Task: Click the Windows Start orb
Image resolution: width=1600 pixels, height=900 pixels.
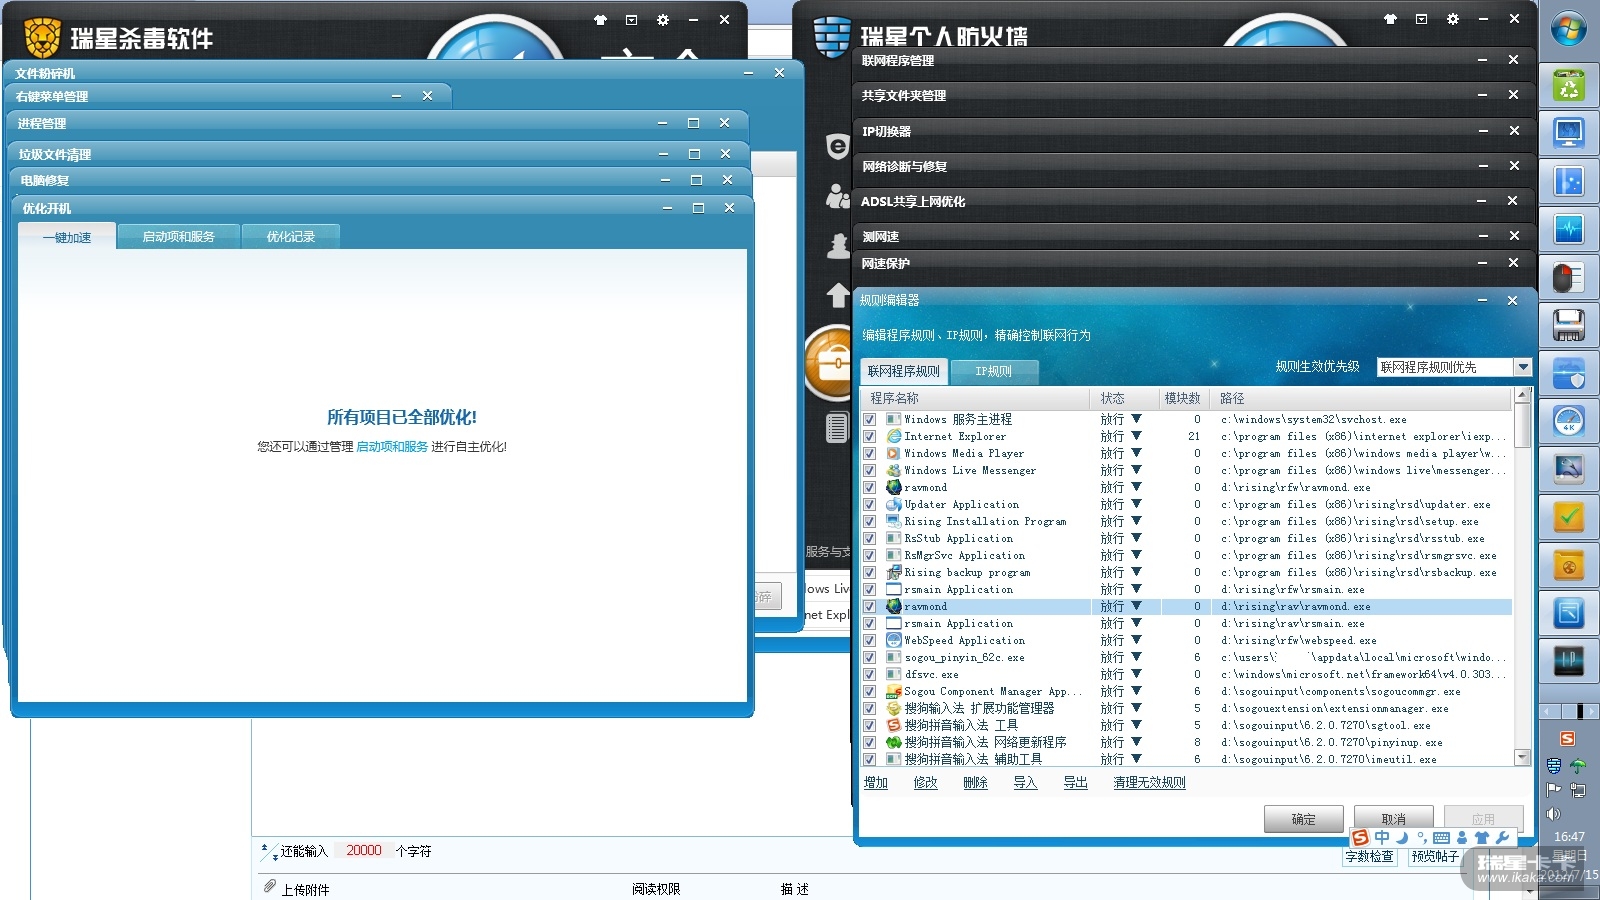Action: coord(1568,29)
